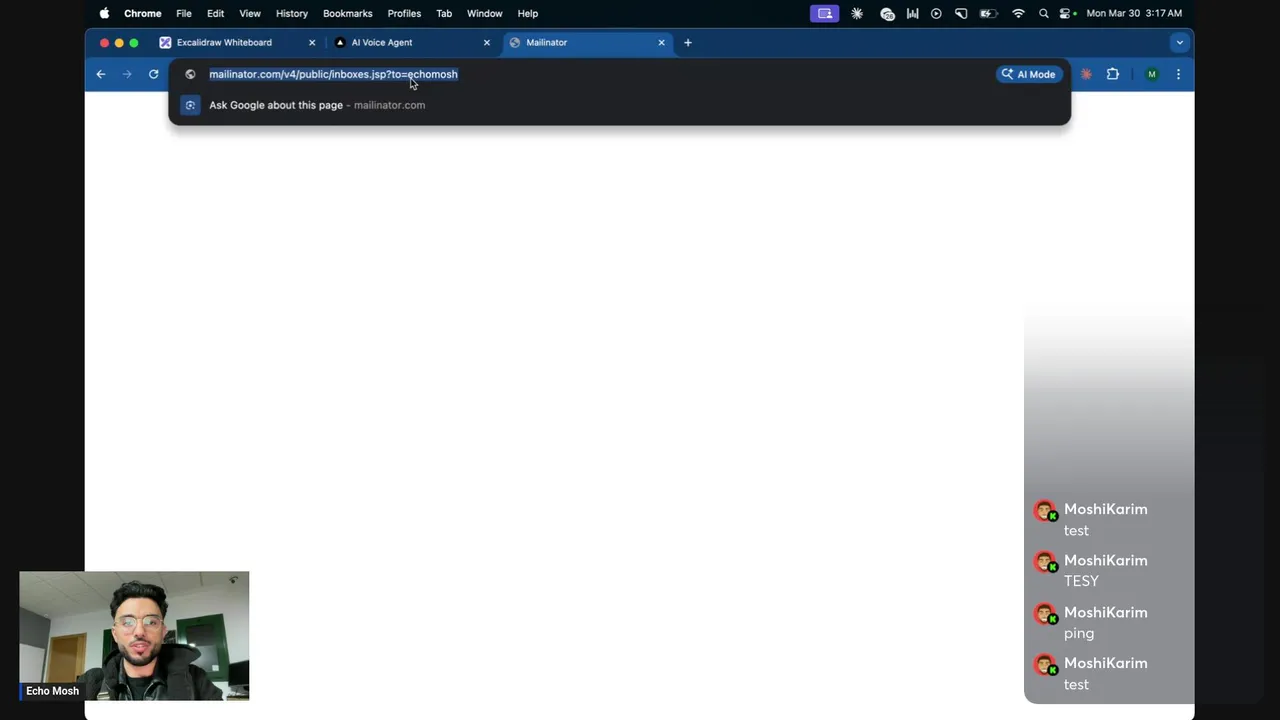Open a new tab with plus button
The height and width of the screenshot is (720, 1280).
tap(688, 42)
